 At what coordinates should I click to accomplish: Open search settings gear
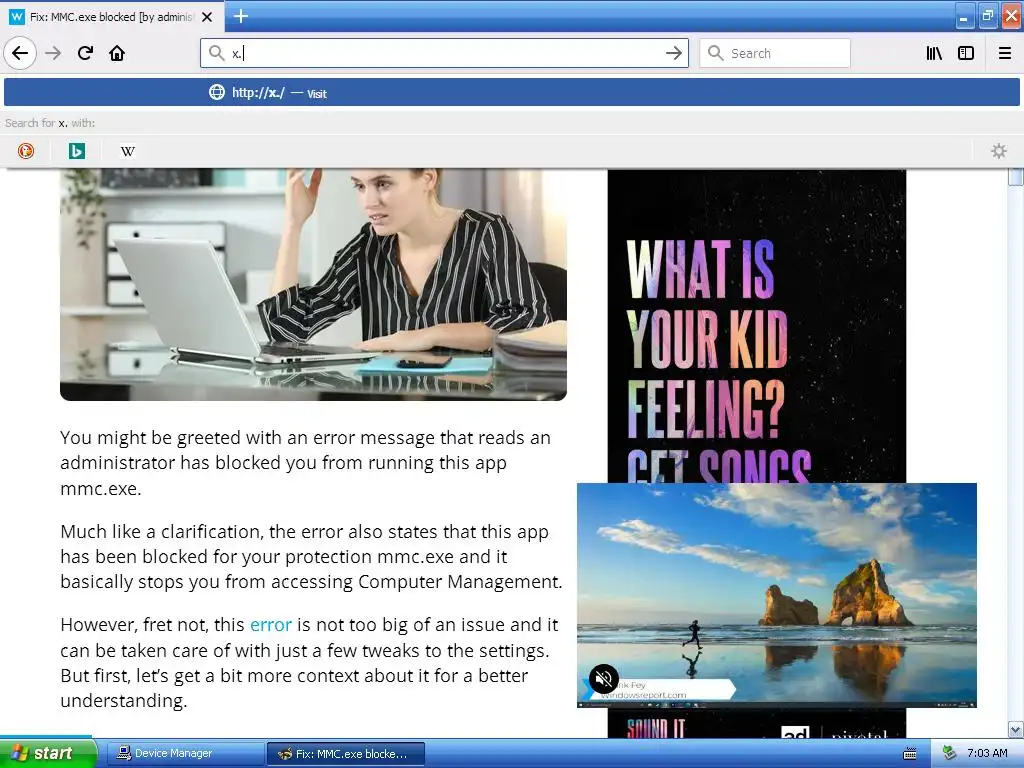(x=999, y=151)
